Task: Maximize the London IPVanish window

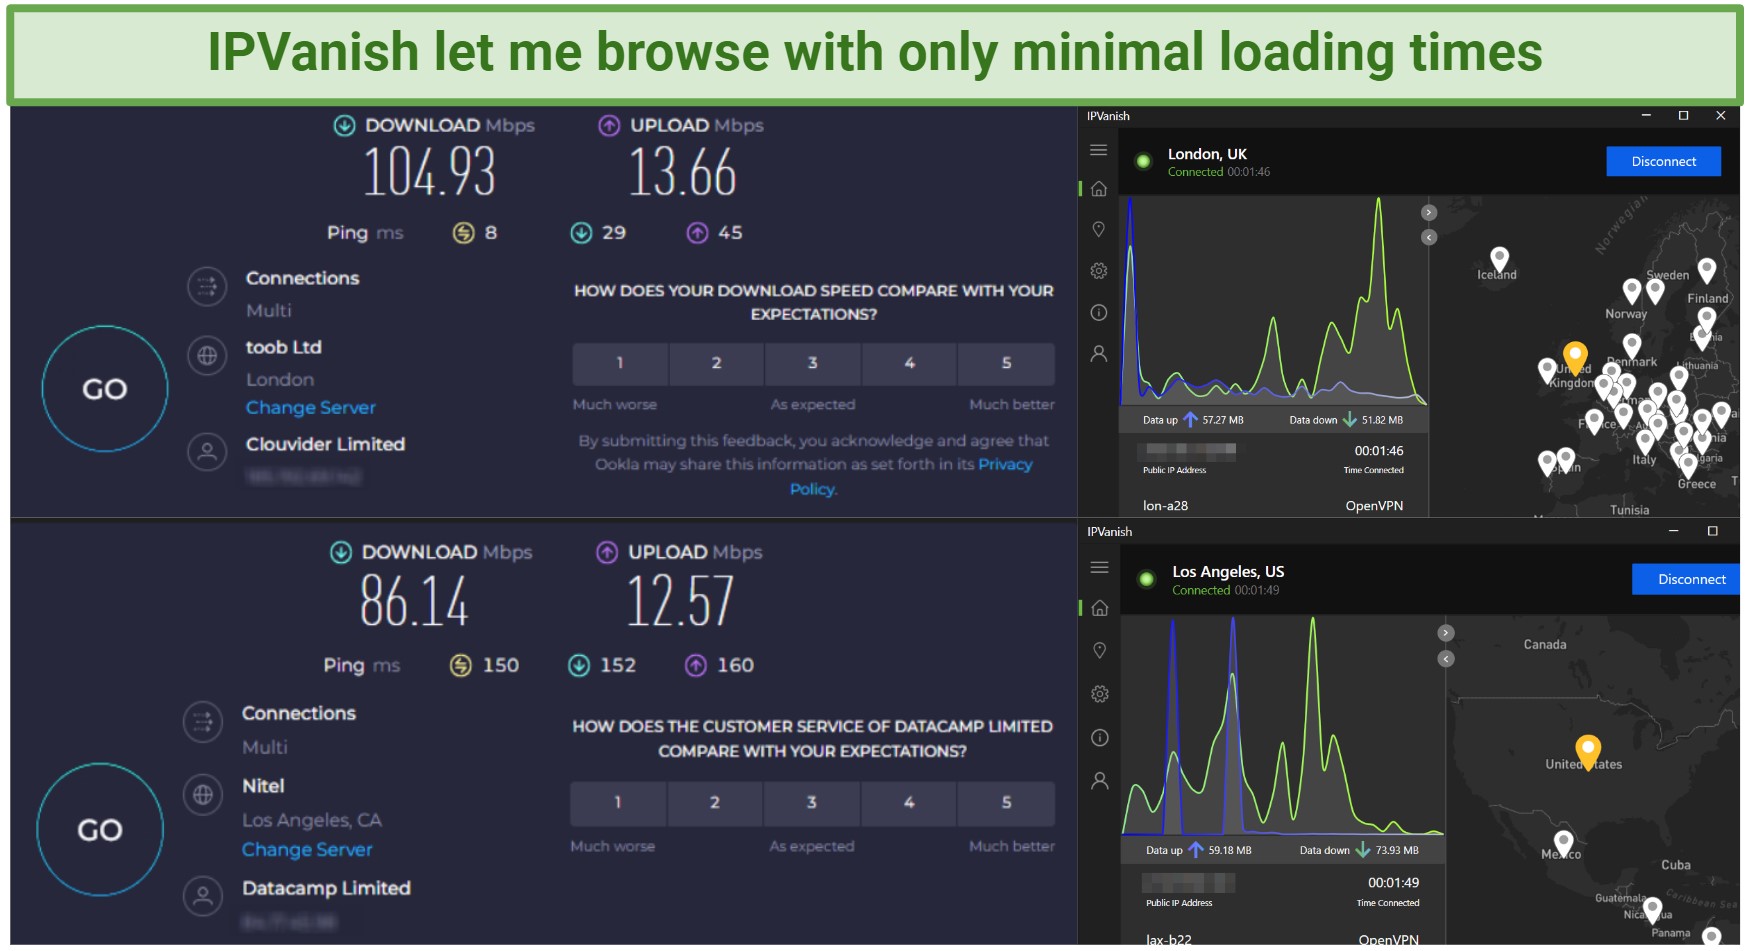Action: tap(1683, 116)
